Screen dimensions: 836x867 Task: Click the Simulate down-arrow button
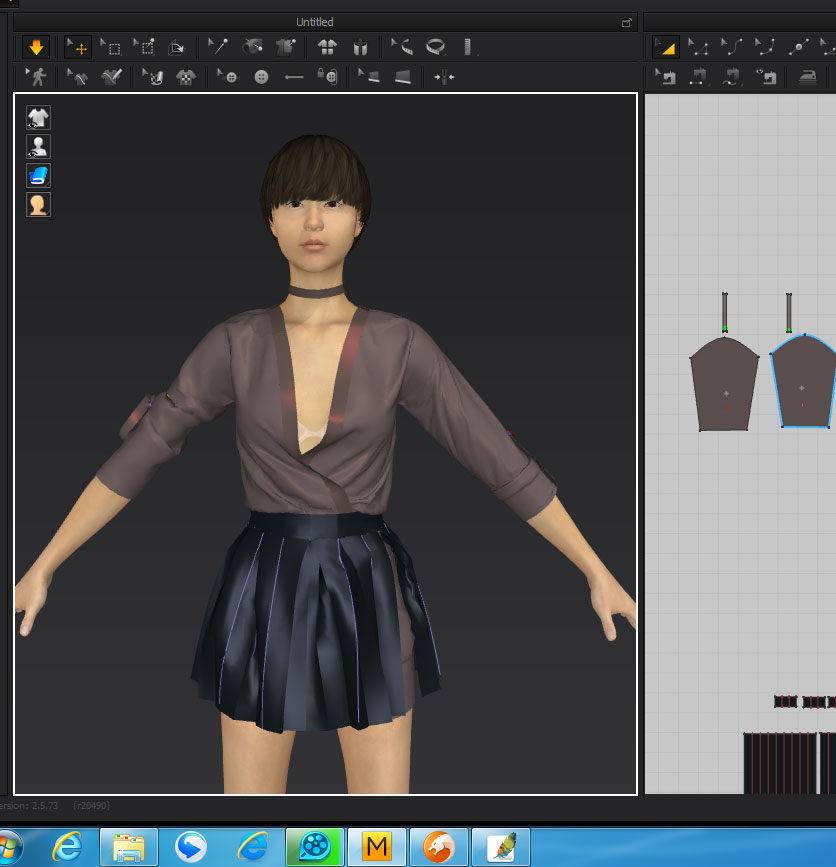point(37,47)
